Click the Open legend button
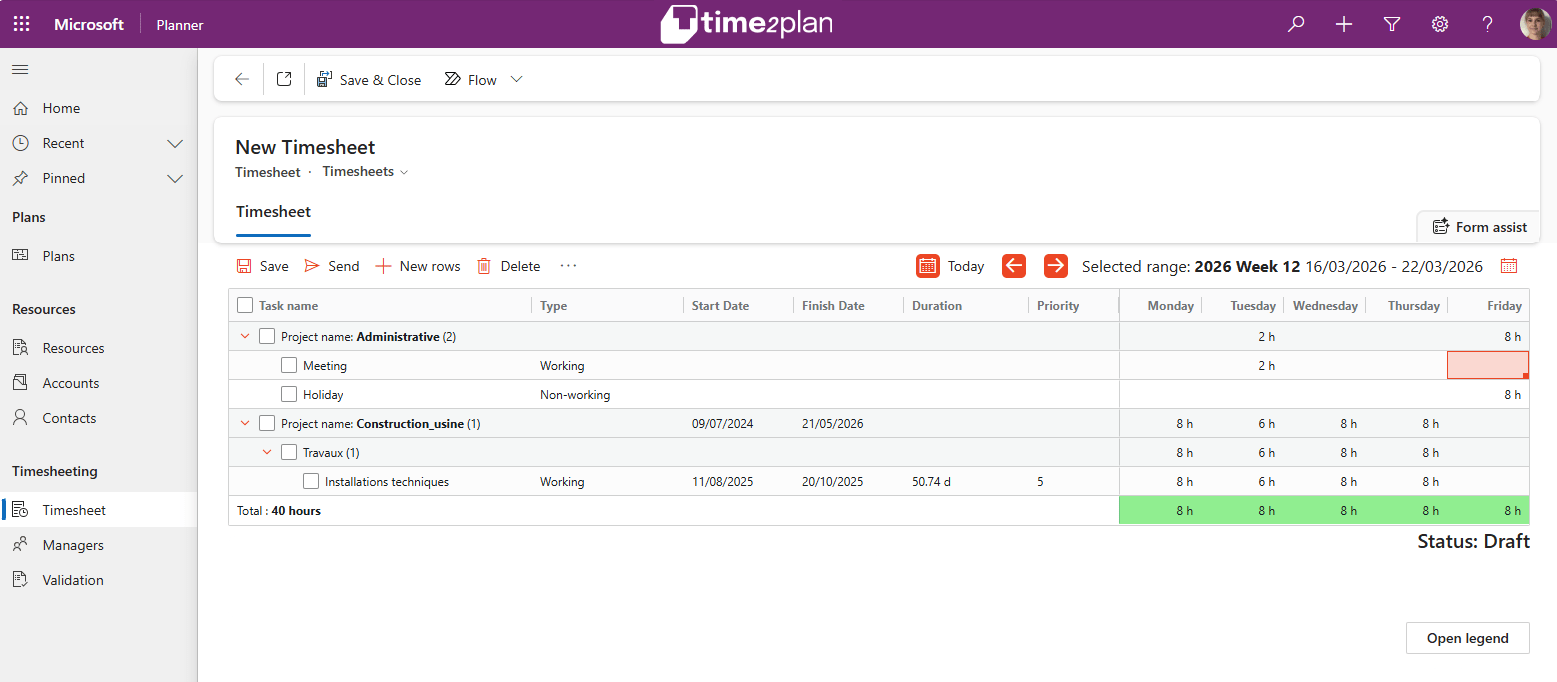Screen dimensions: 1557x682 pos(1467,638)
